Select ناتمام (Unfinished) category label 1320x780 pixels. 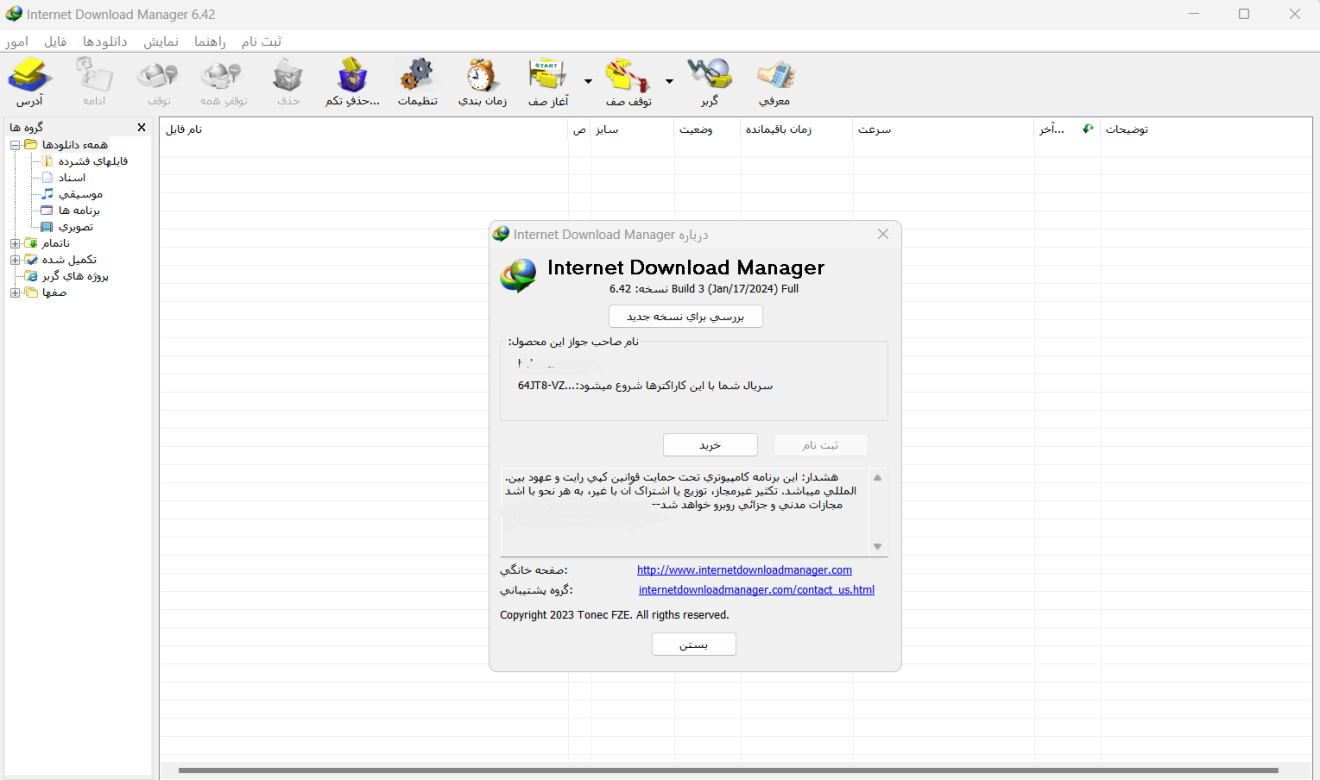tap(56, 243)
